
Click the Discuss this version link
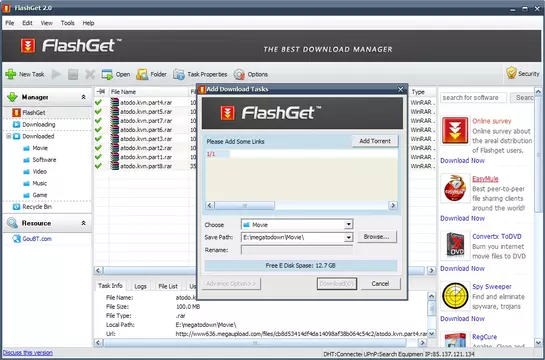[28, 353]
